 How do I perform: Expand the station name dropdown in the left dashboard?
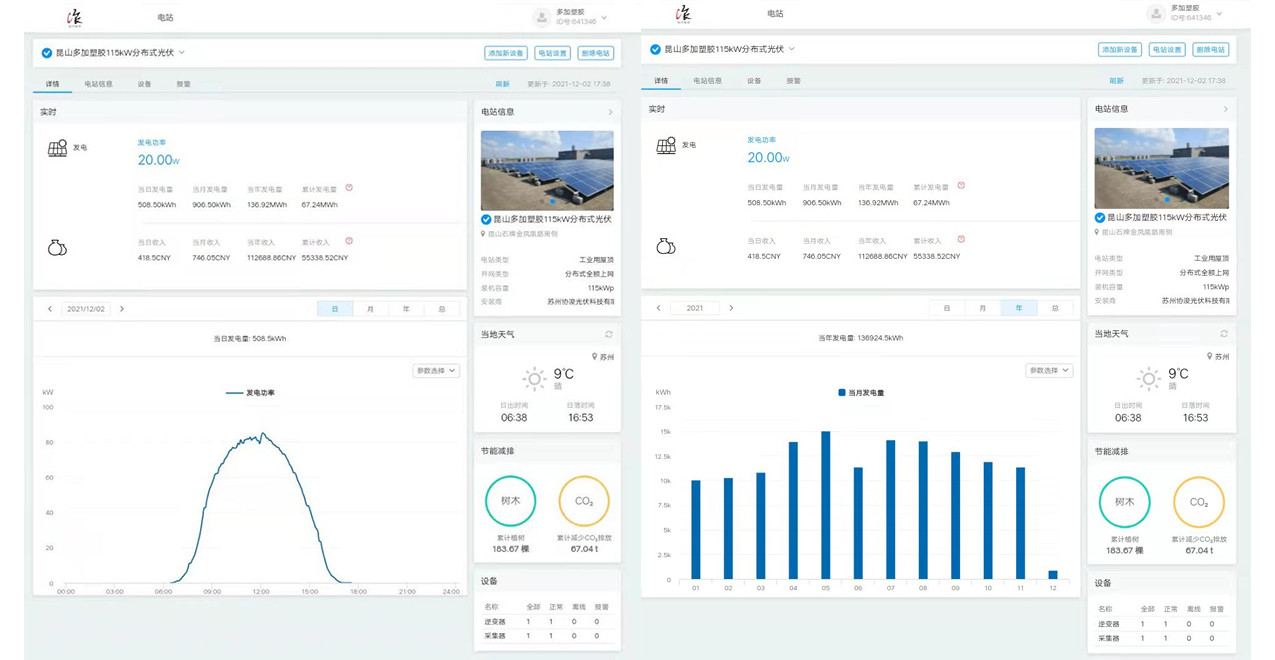[182, 52]
